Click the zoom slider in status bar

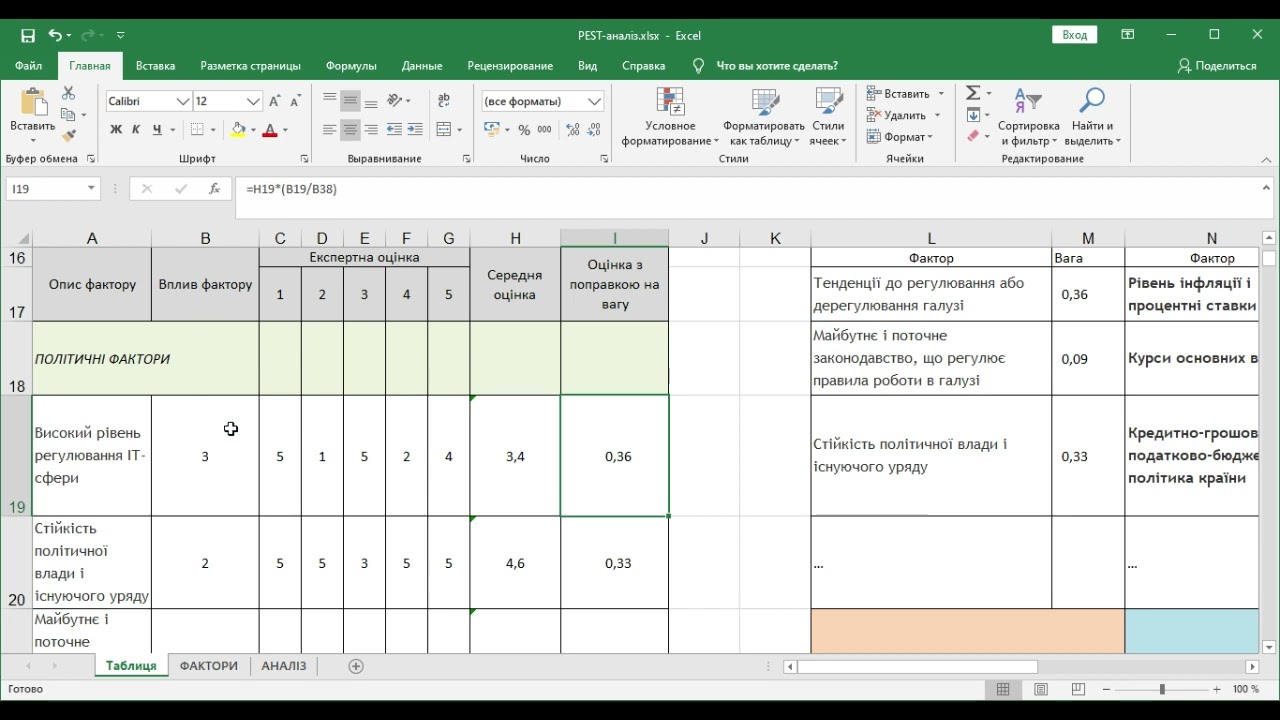[x=1162, y=690]
